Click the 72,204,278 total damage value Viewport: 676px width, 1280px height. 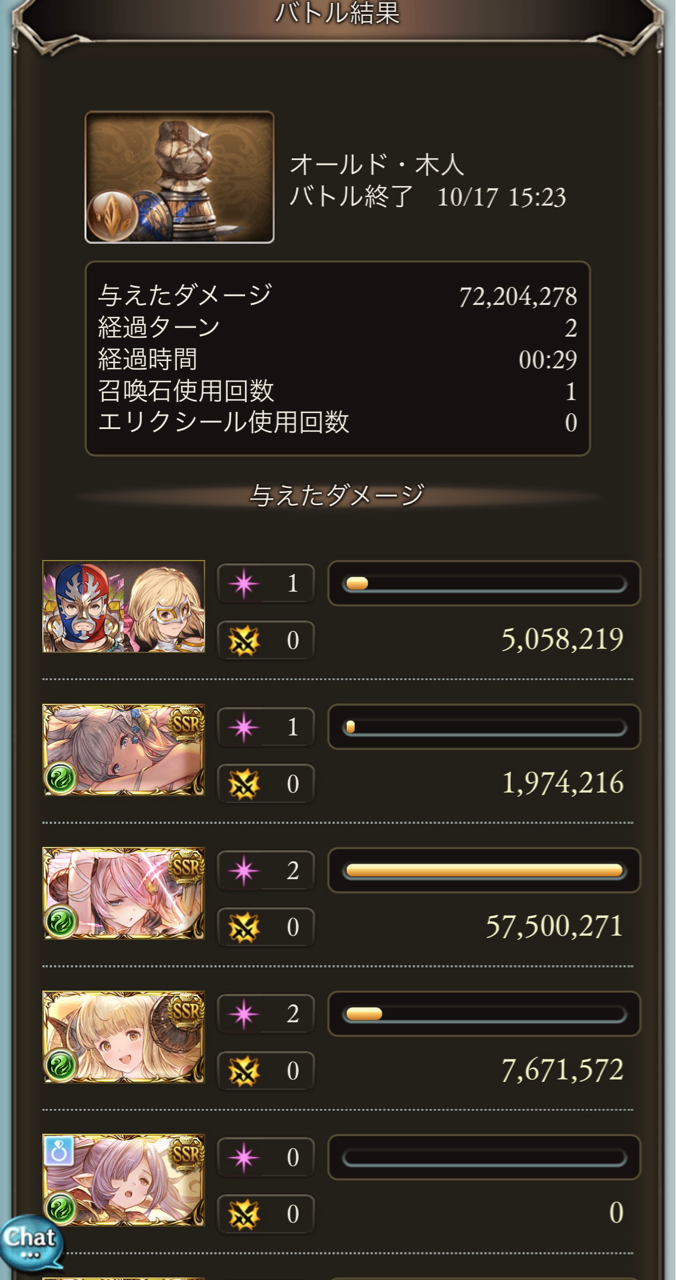click(518, 297)
